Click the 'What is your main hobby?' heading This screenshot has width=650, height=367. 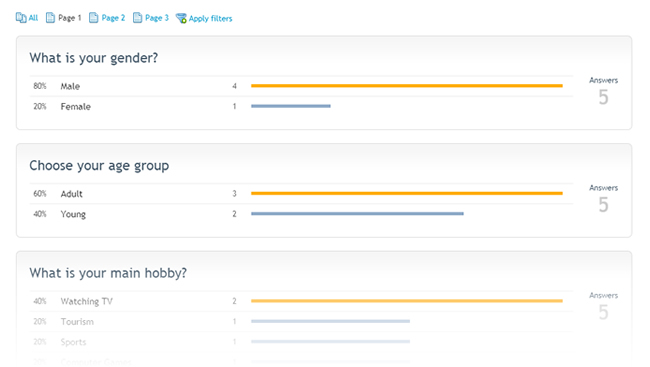point(108,273)
